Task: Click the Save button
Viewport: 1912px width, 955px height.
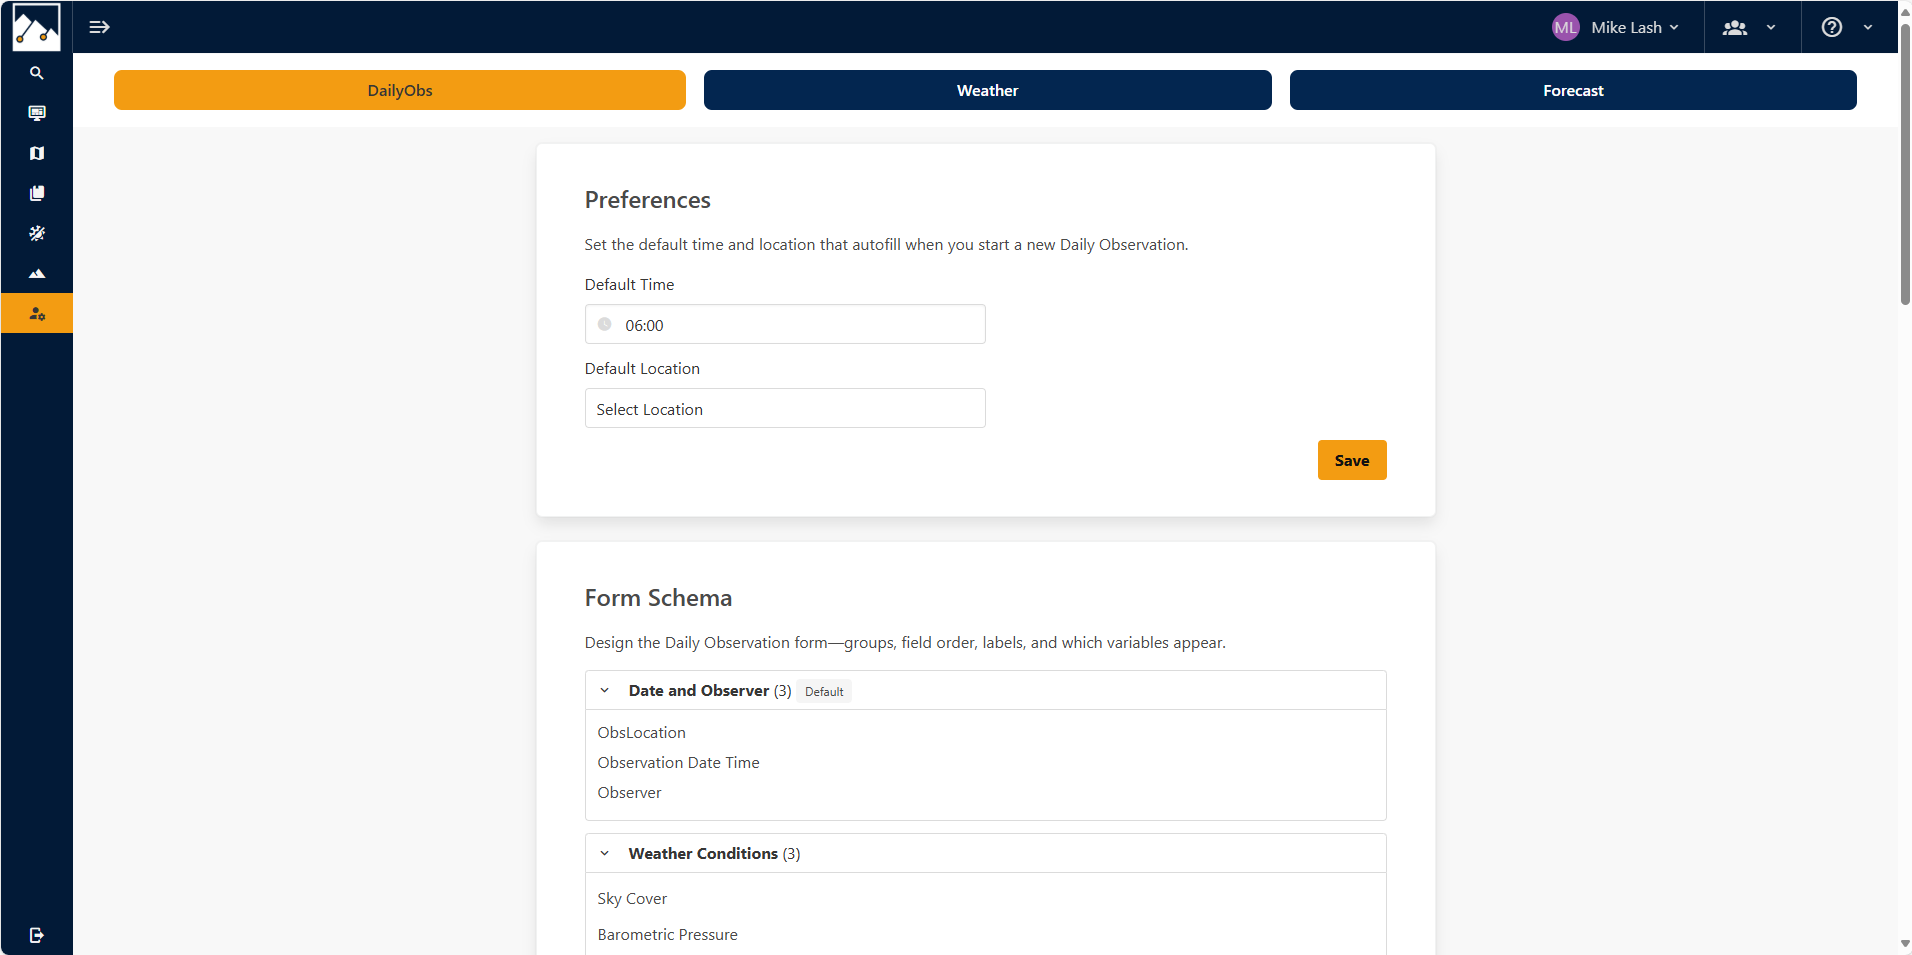Action: (x=1352, y=460)
